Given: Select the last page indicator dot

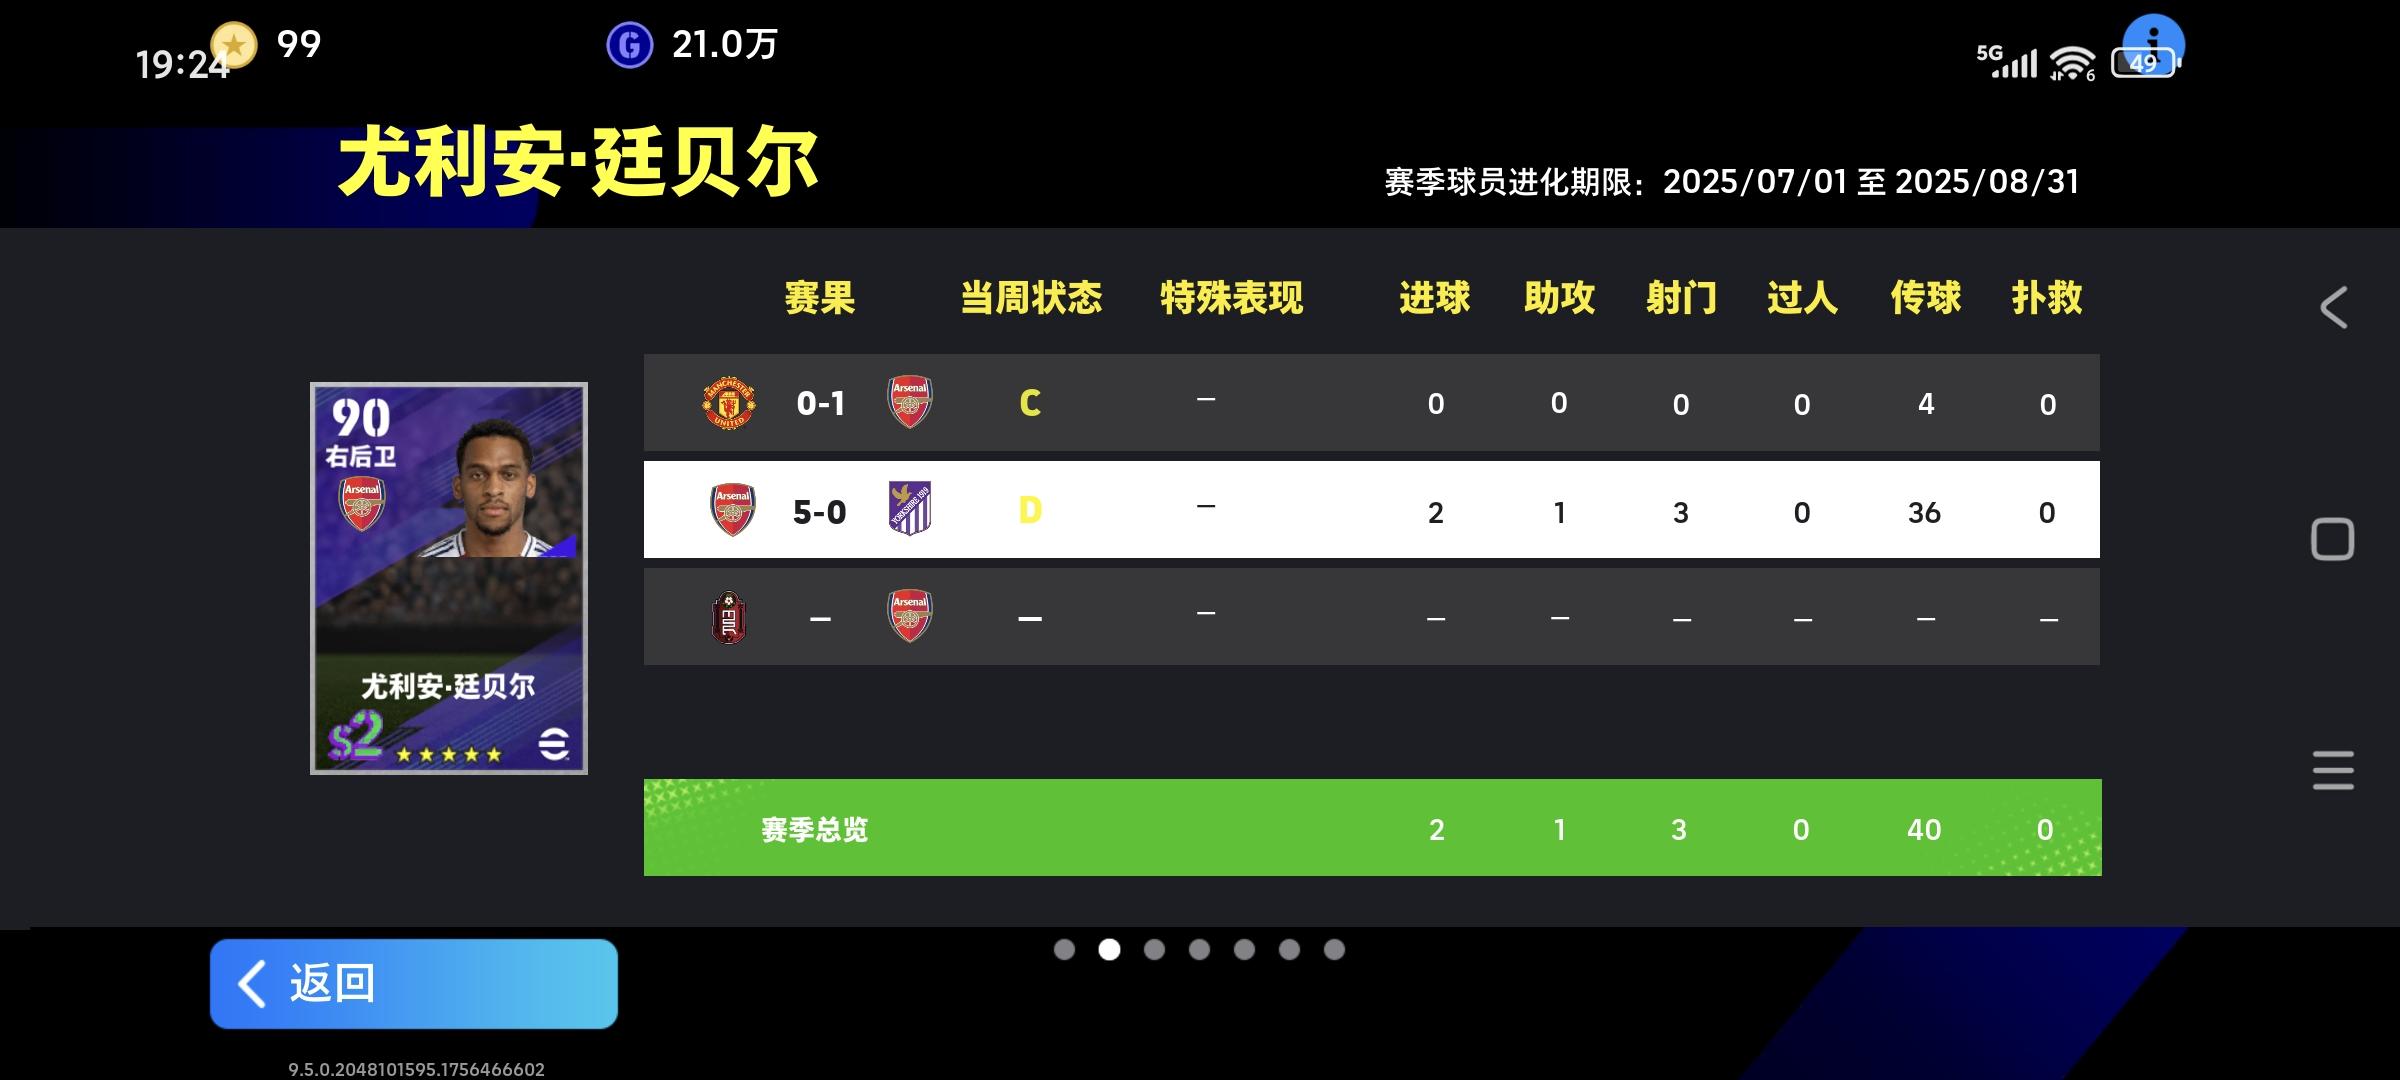Looking at the screenshot, I should [x=1334, y=949].
